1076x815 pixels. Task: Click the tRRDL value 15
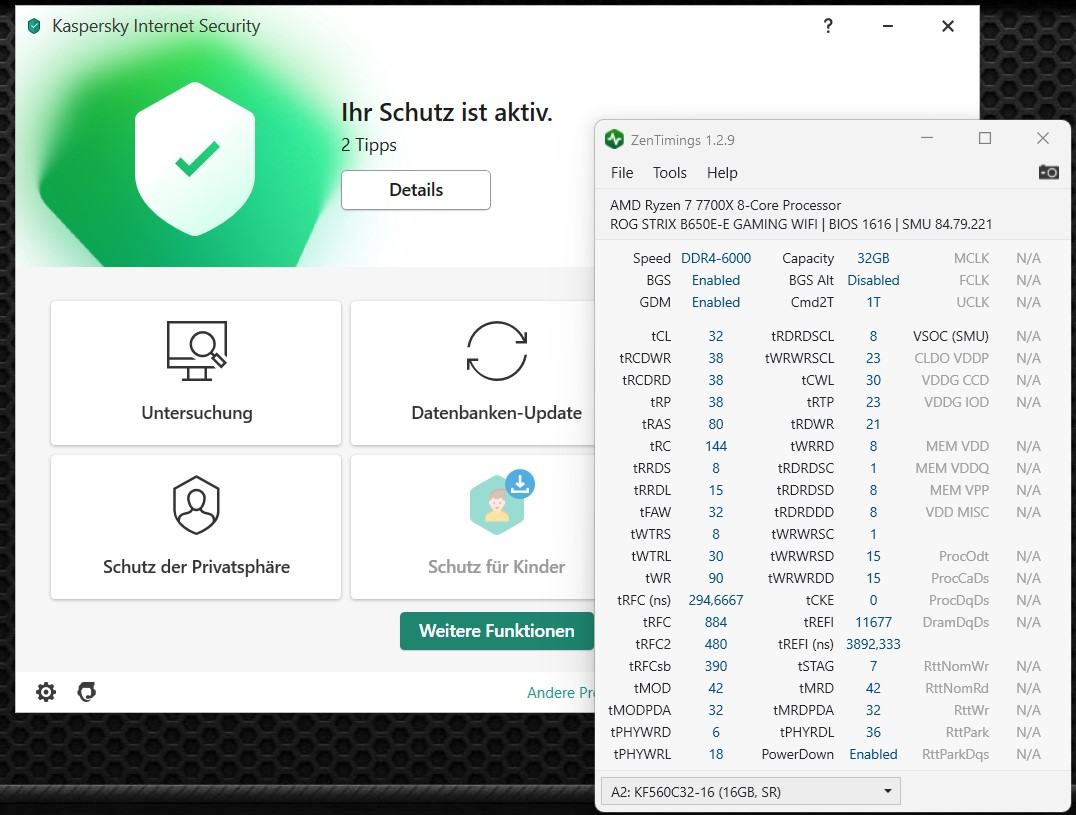[x=716, y=490]
